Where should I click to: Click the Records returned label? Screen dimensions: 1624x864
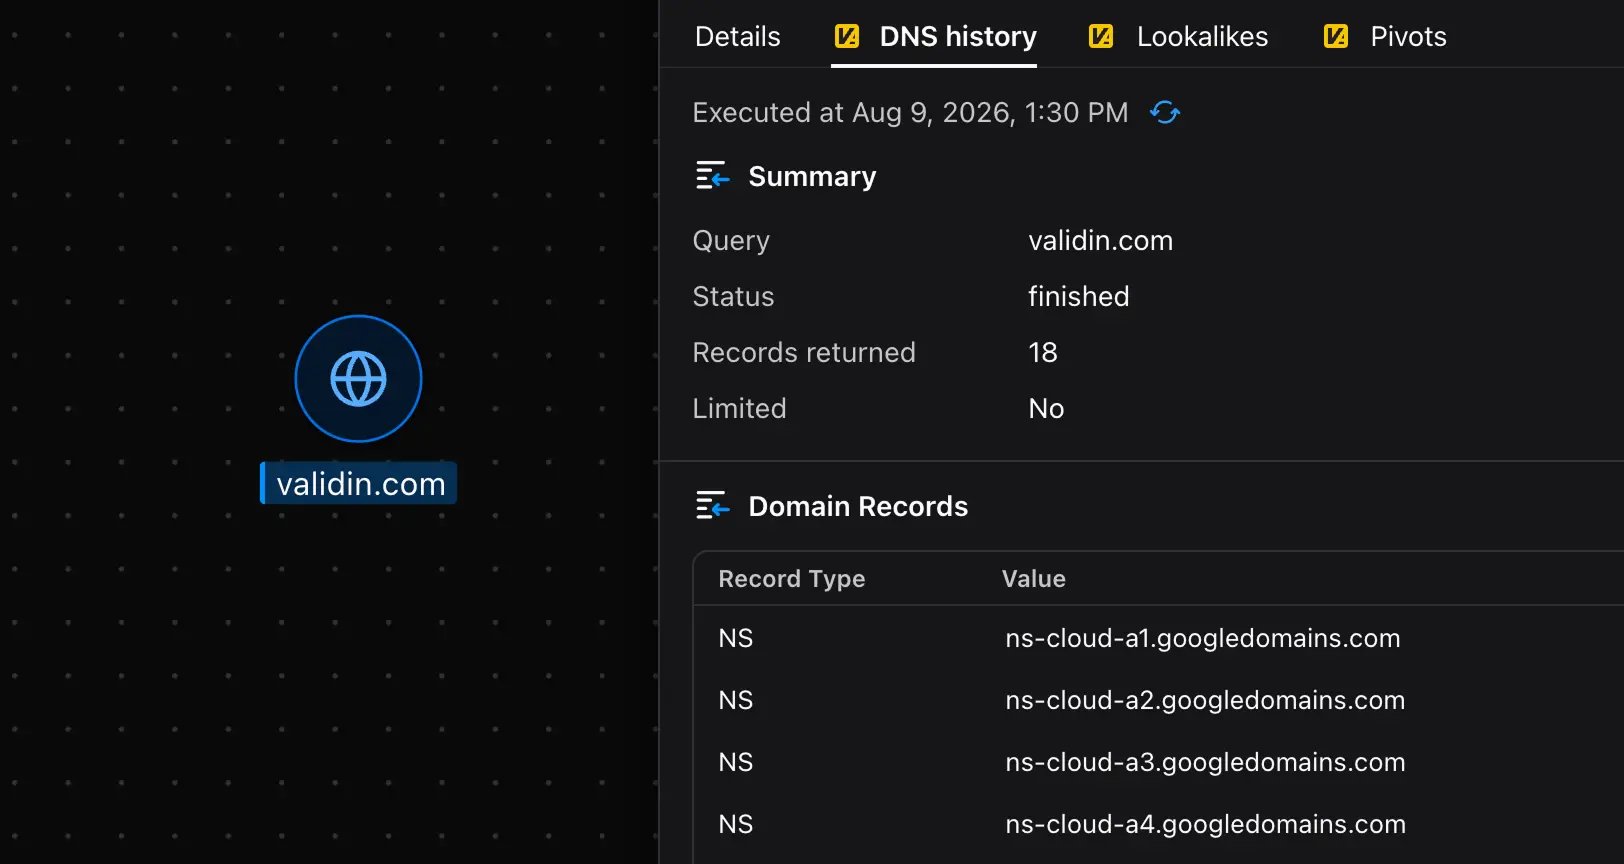click(x=804, y=353)
